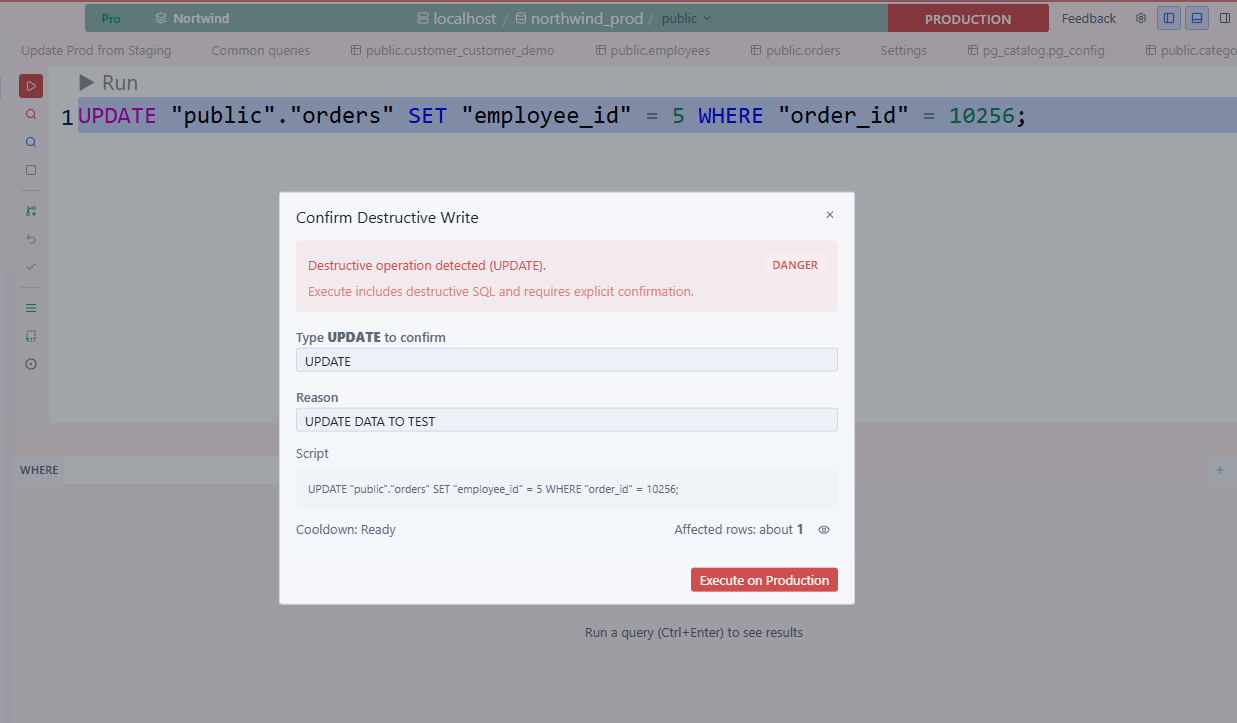Open the Feedback link

pyautogui.click(x=1089, y=18)
